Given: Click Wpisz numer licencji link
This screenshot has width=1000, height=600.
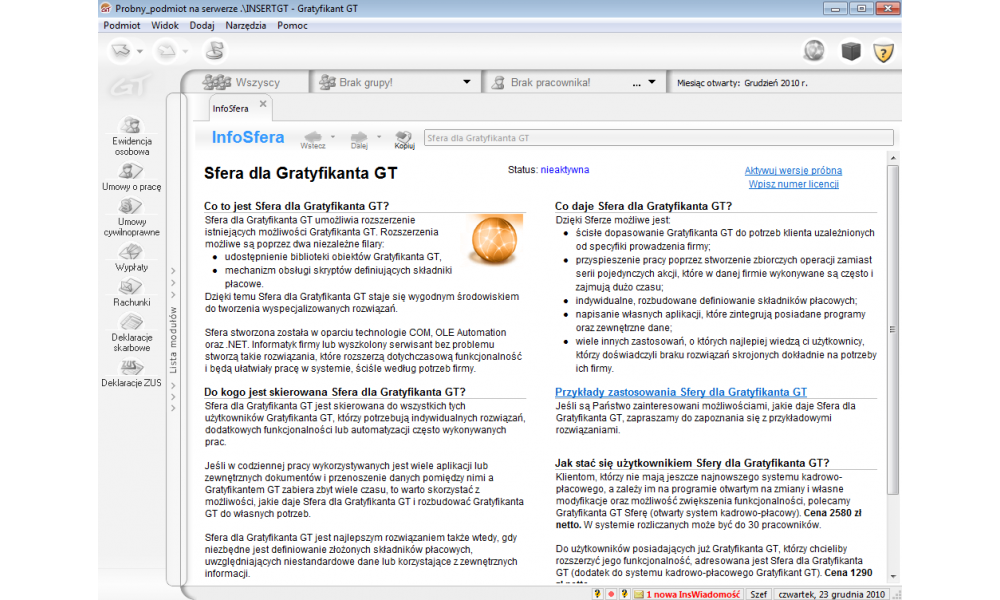Looking at the screenshot, I should tap(793, 184).
